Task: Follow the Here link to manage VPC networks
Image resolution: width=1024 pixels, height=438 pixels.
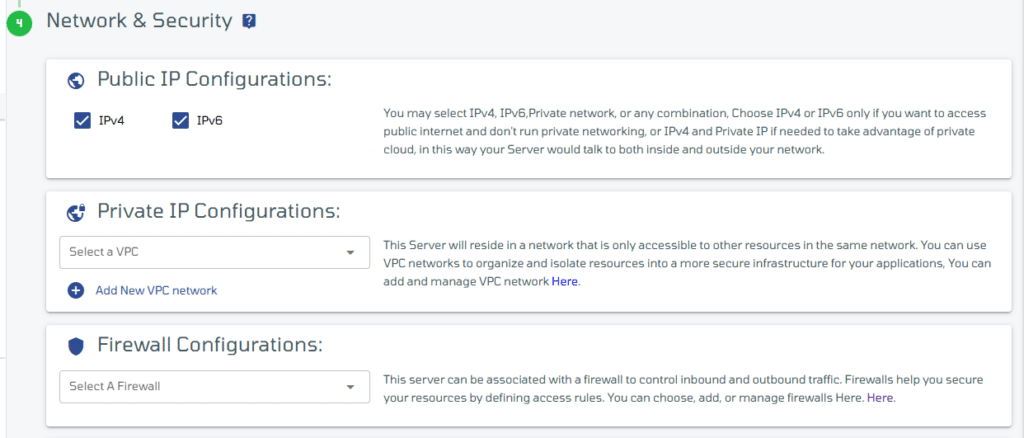Action: coord(564,283)
